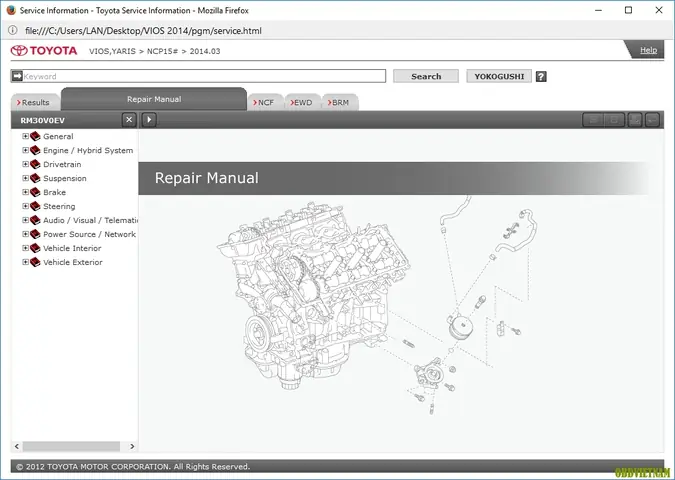Click the play arrow beside the X button

coord(149,120)
